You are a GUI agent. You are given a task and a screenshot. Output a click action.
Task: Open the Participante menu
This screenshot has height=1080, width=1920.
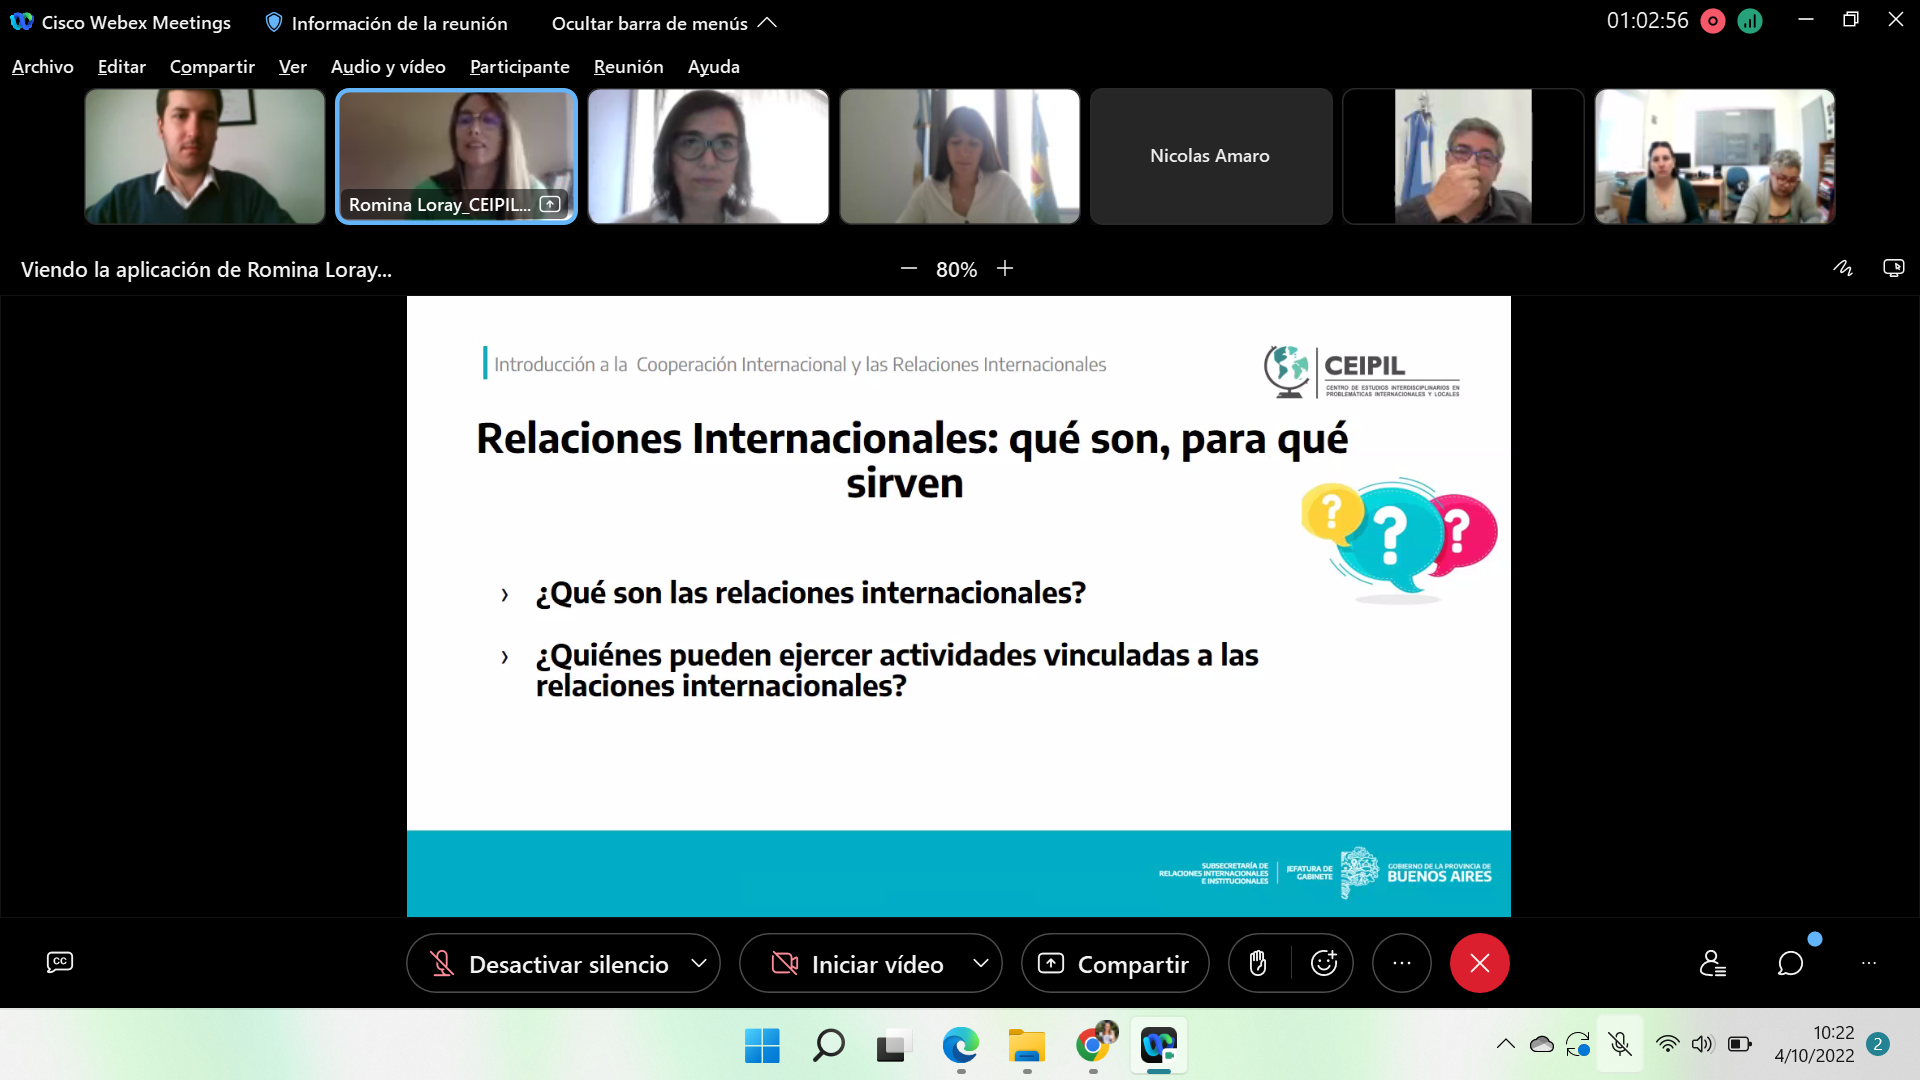click(x=519, y=66)
